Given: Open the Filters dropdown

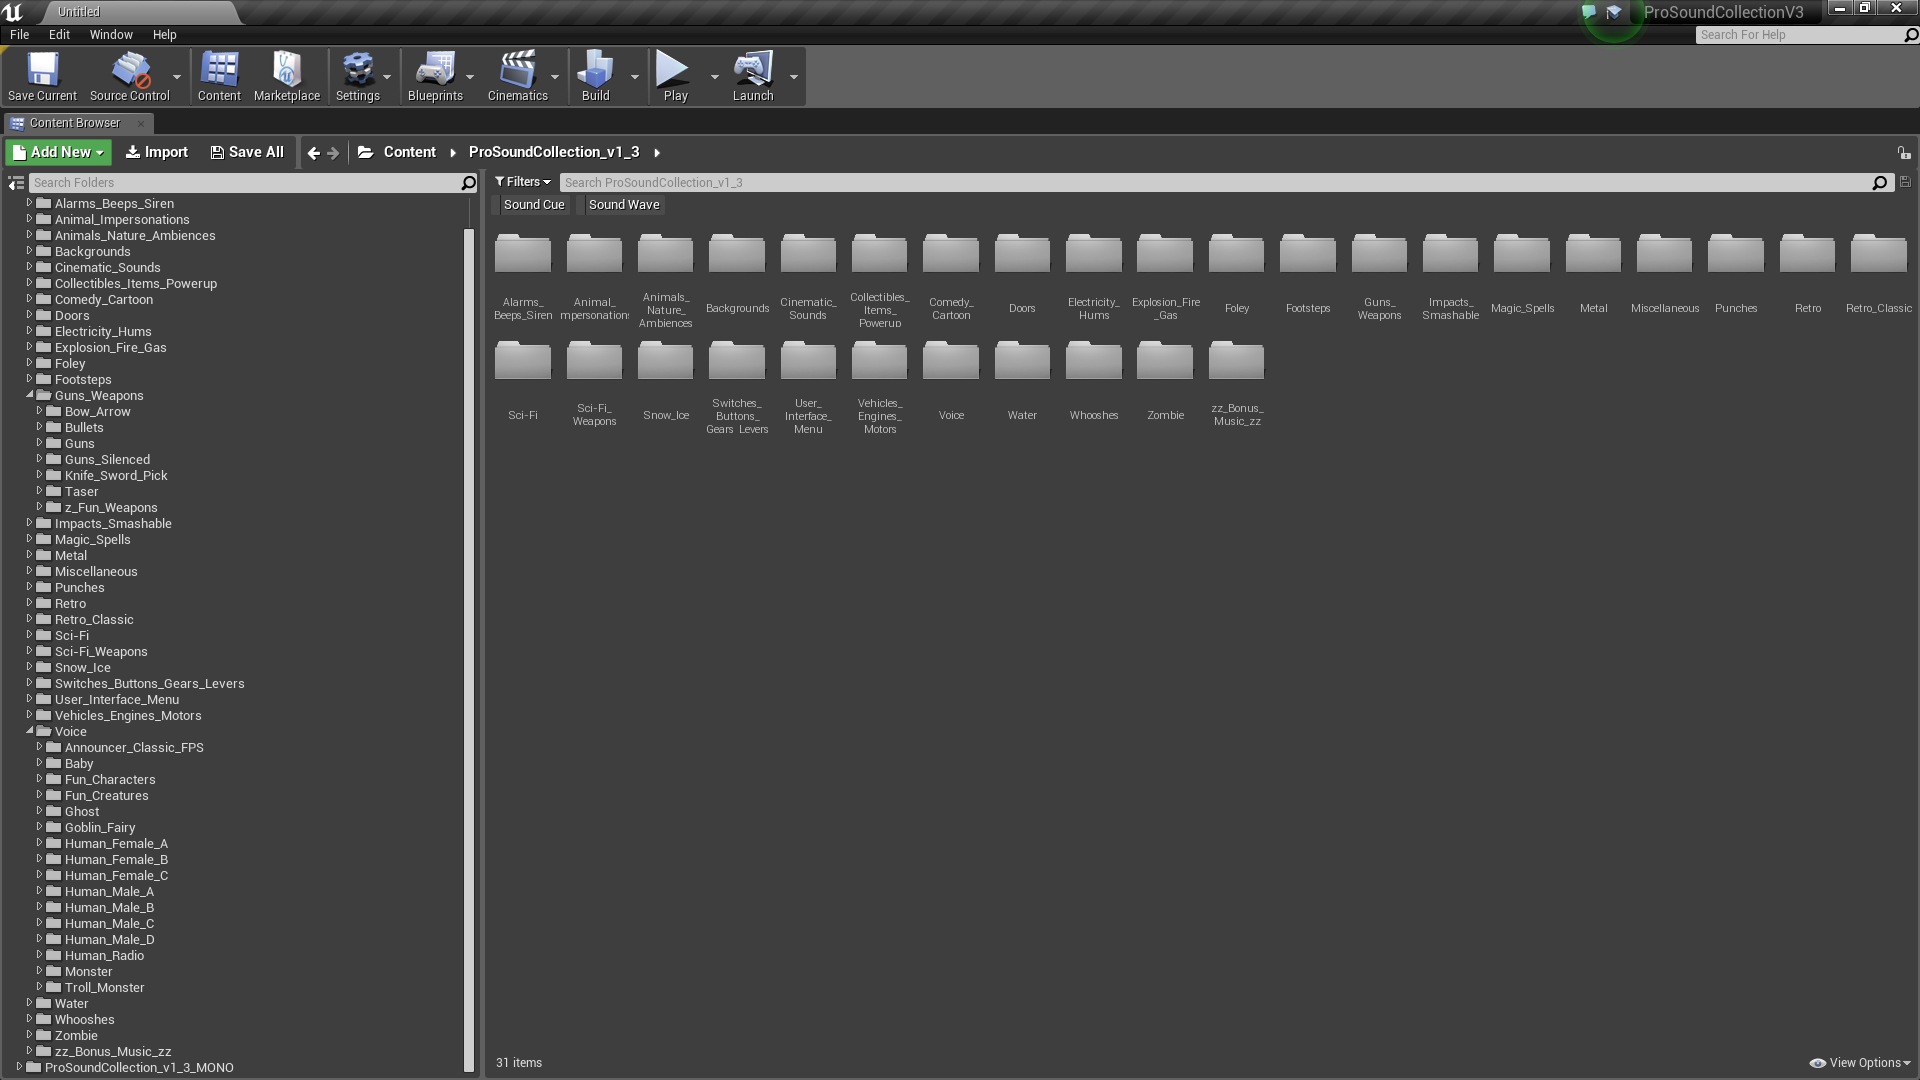Looking at the screenshot, I should pyautogui.click(x=523, y=182).
